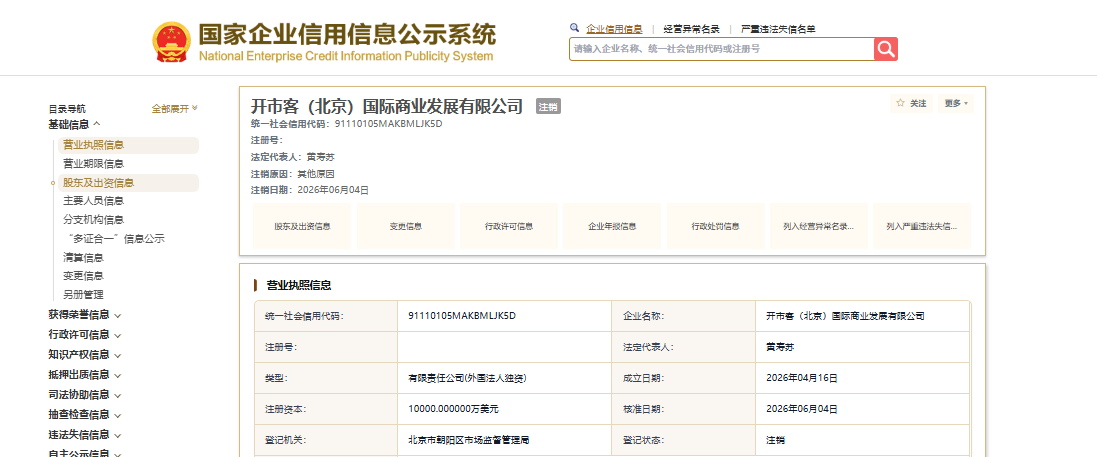The height and width of the screenshot is (457, 1097).
Task: Collapse the 基础信息 section
Action: coord(75,125)
